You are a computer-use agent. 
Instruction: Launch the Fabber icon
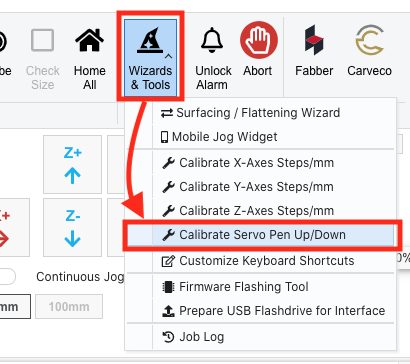(314, 40)
